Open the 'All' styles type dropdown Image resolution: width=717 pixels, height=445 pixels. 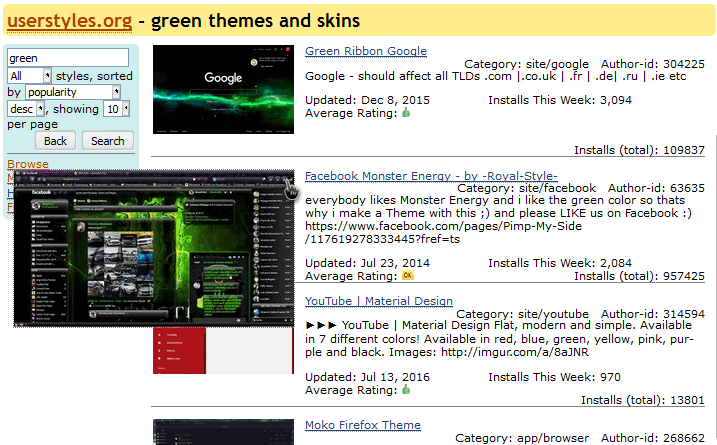pos(29,75)
